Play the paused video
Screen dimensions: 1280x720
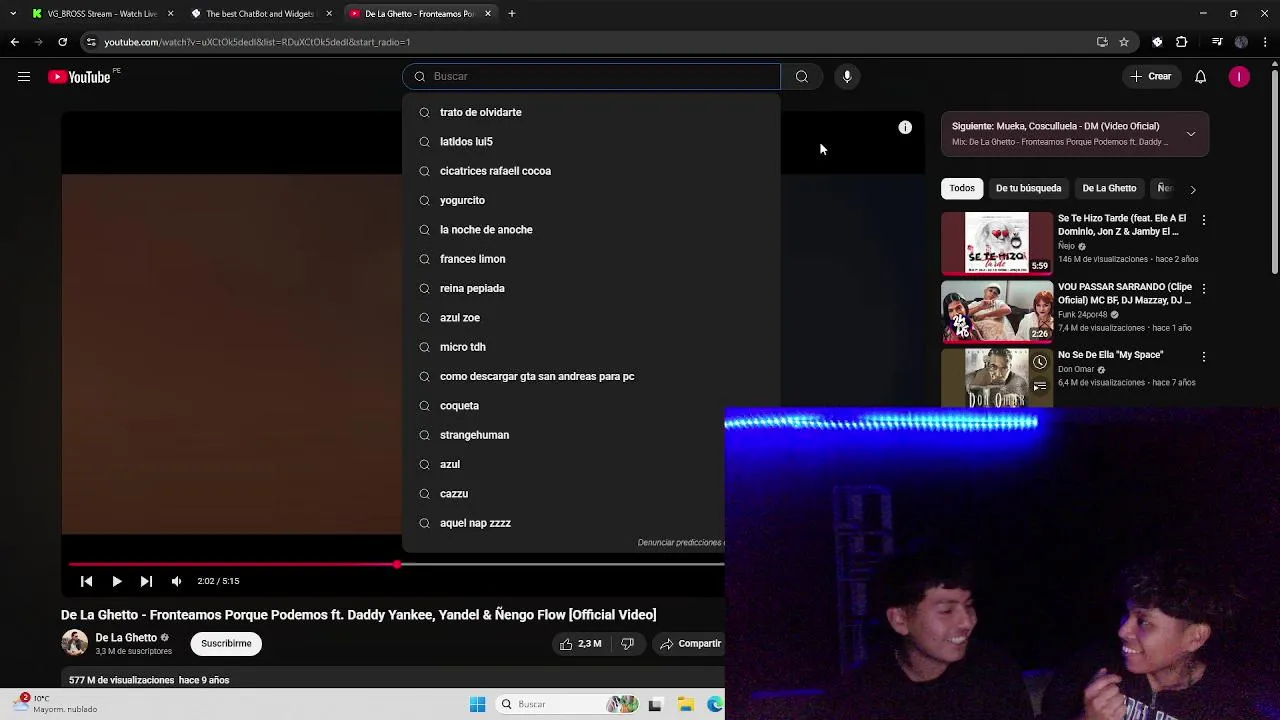click(x=116, y=581)
